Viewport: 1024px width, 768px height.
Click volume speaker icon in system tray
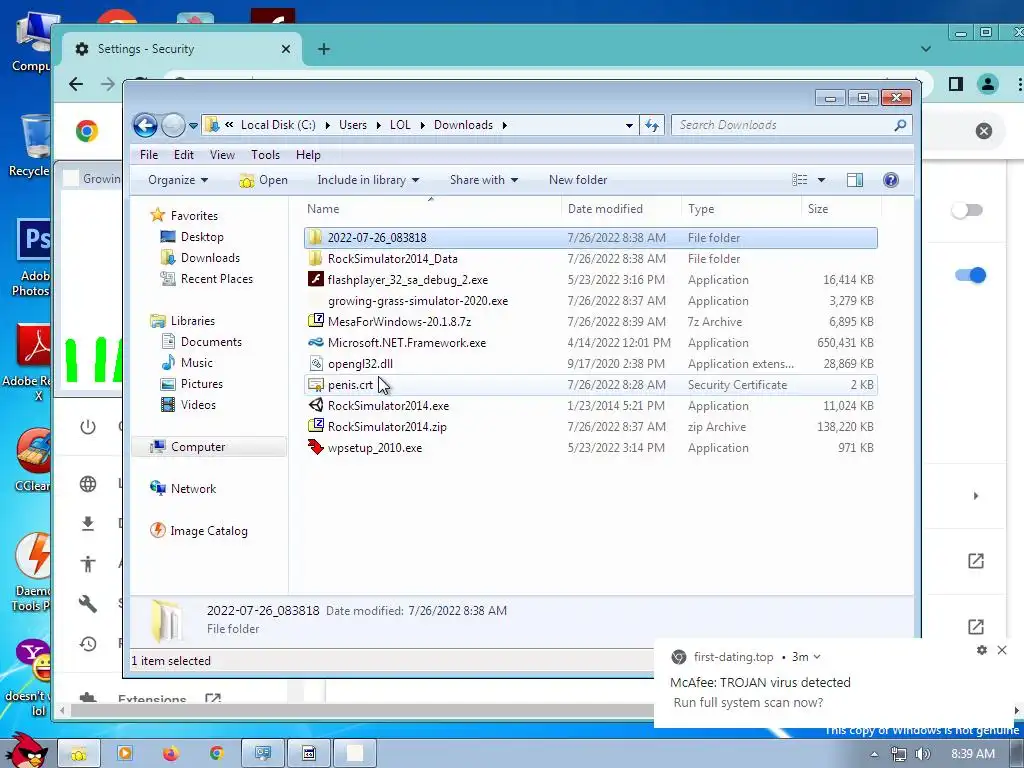coord(923,754)
